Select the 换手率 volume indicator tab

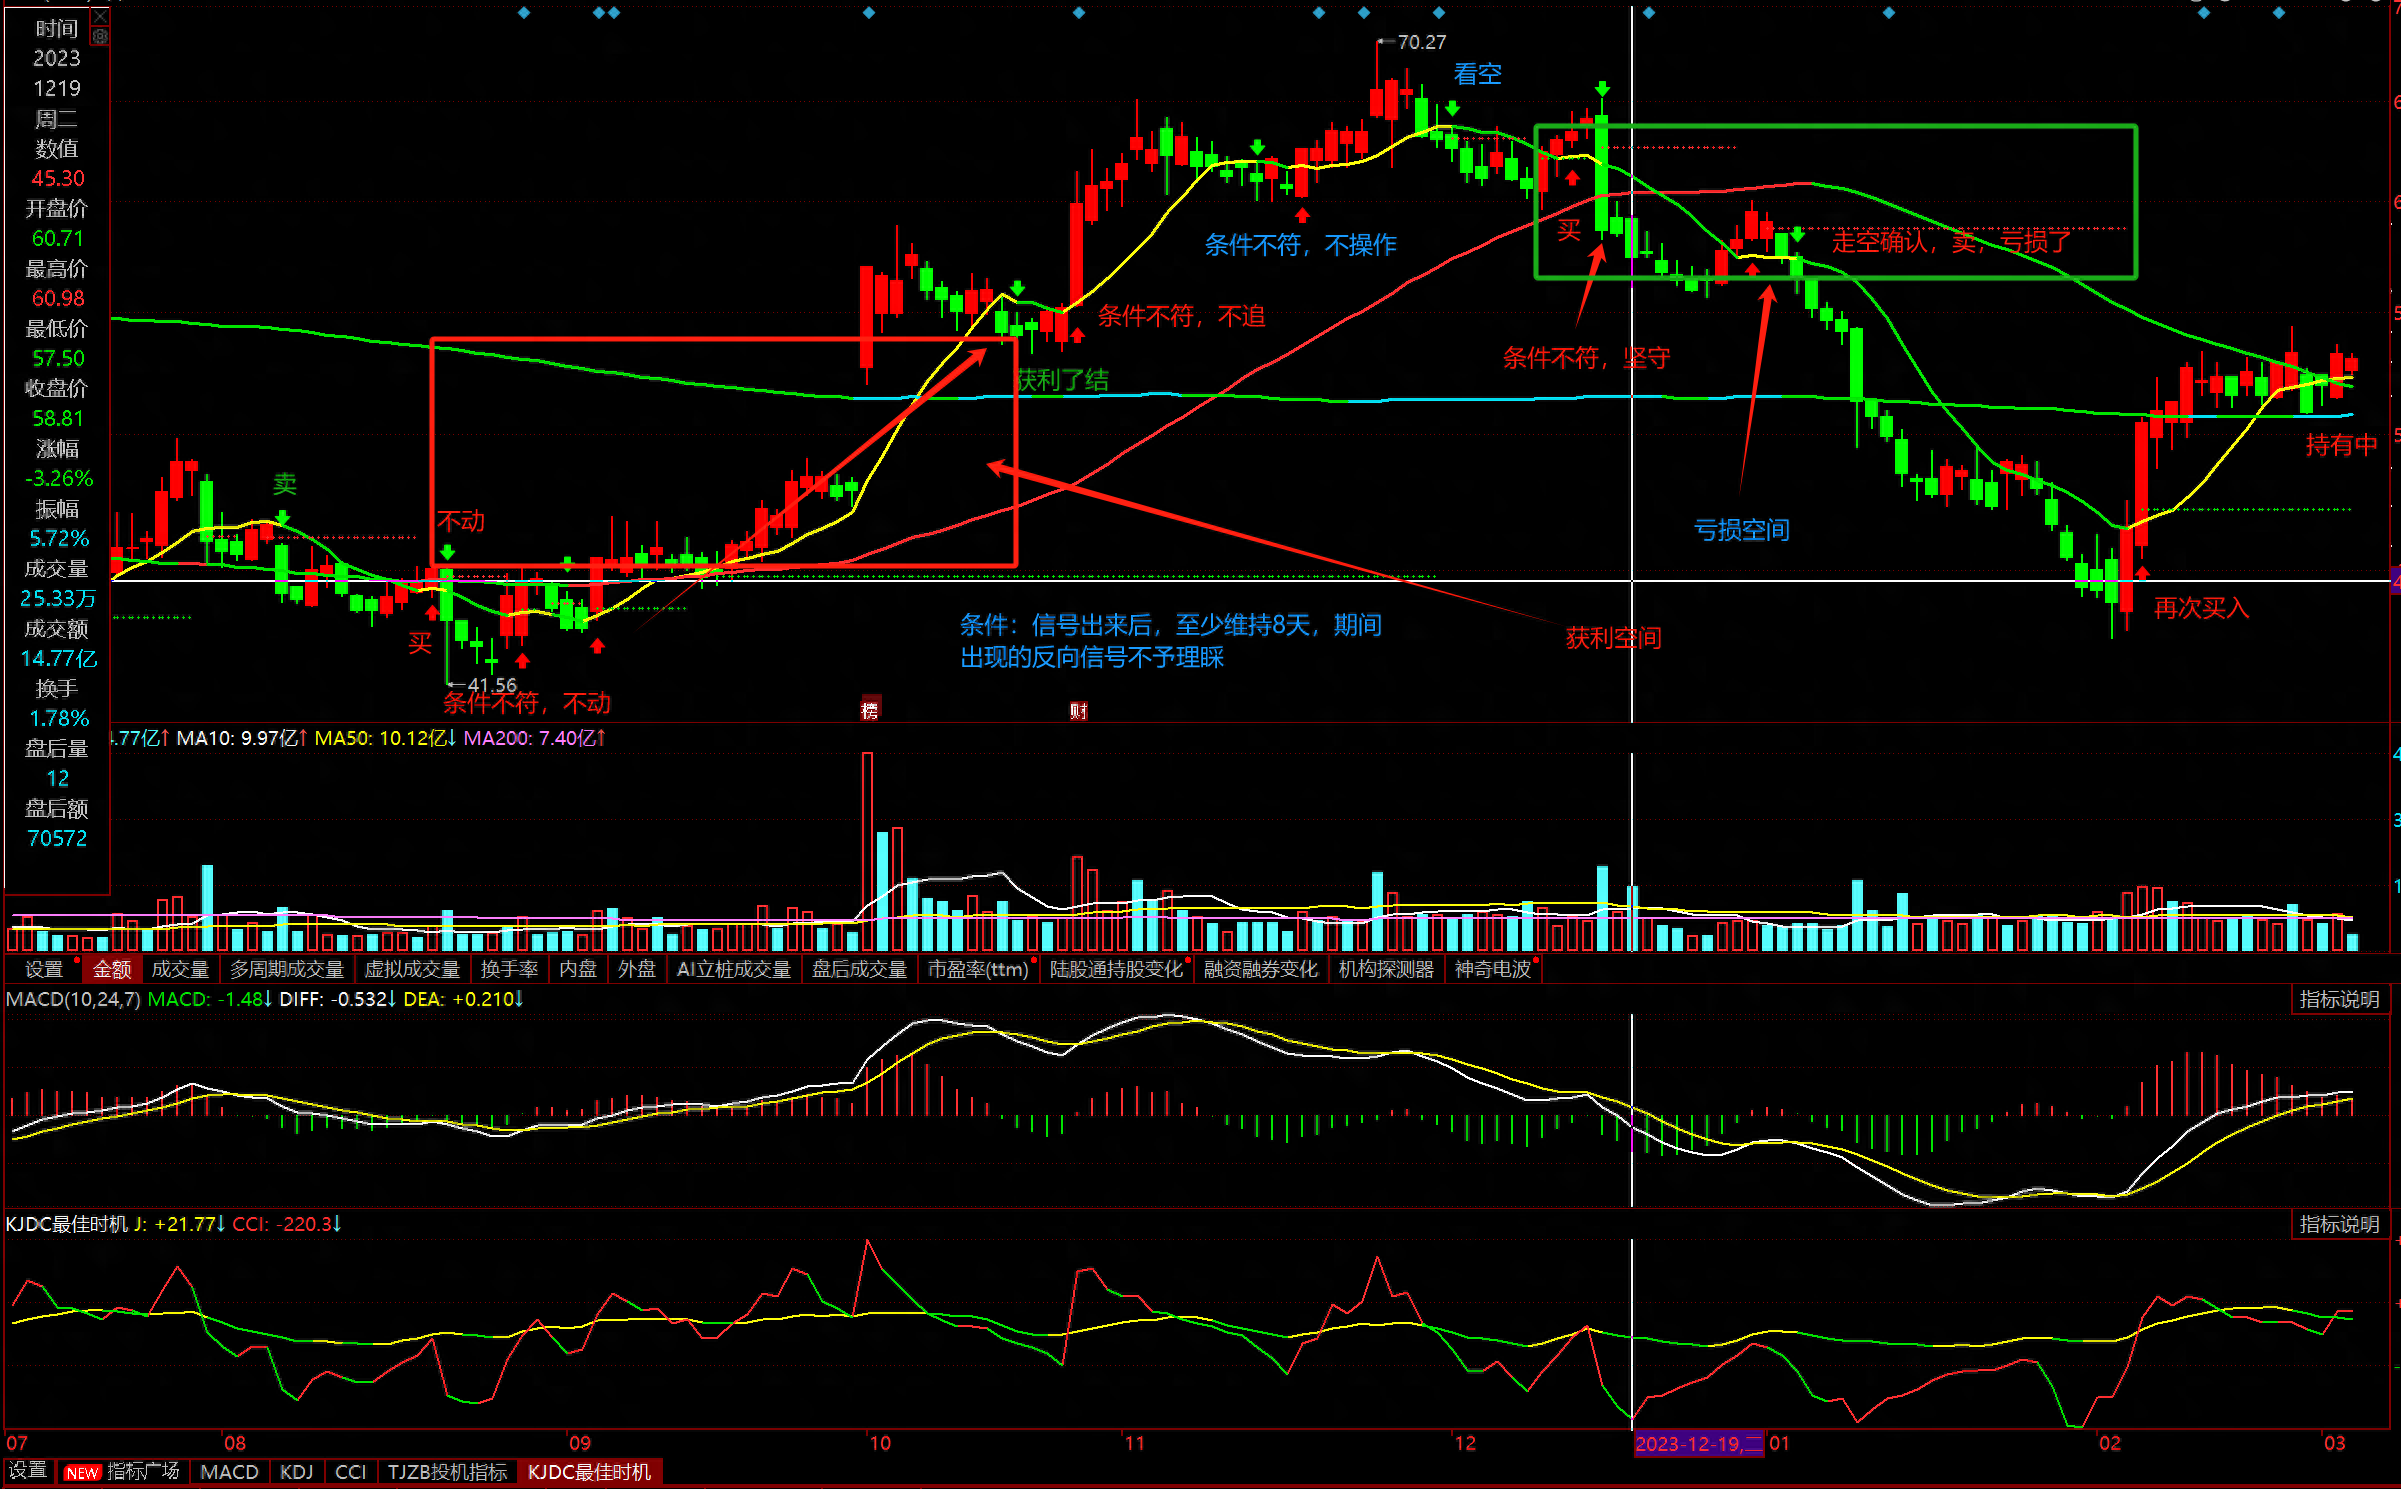pos(509,969)
